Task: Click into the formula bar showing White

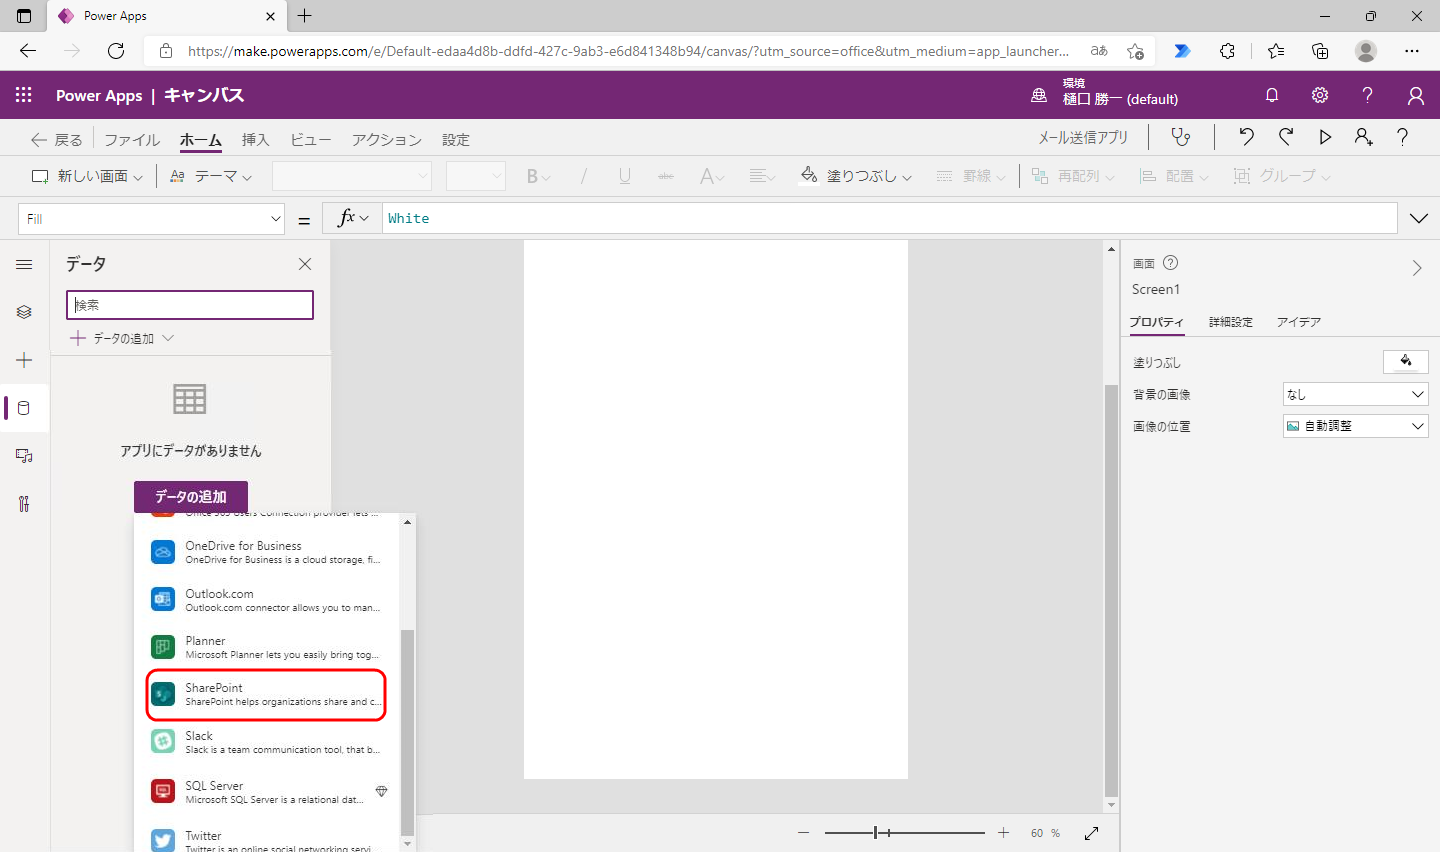Action: 889,218
